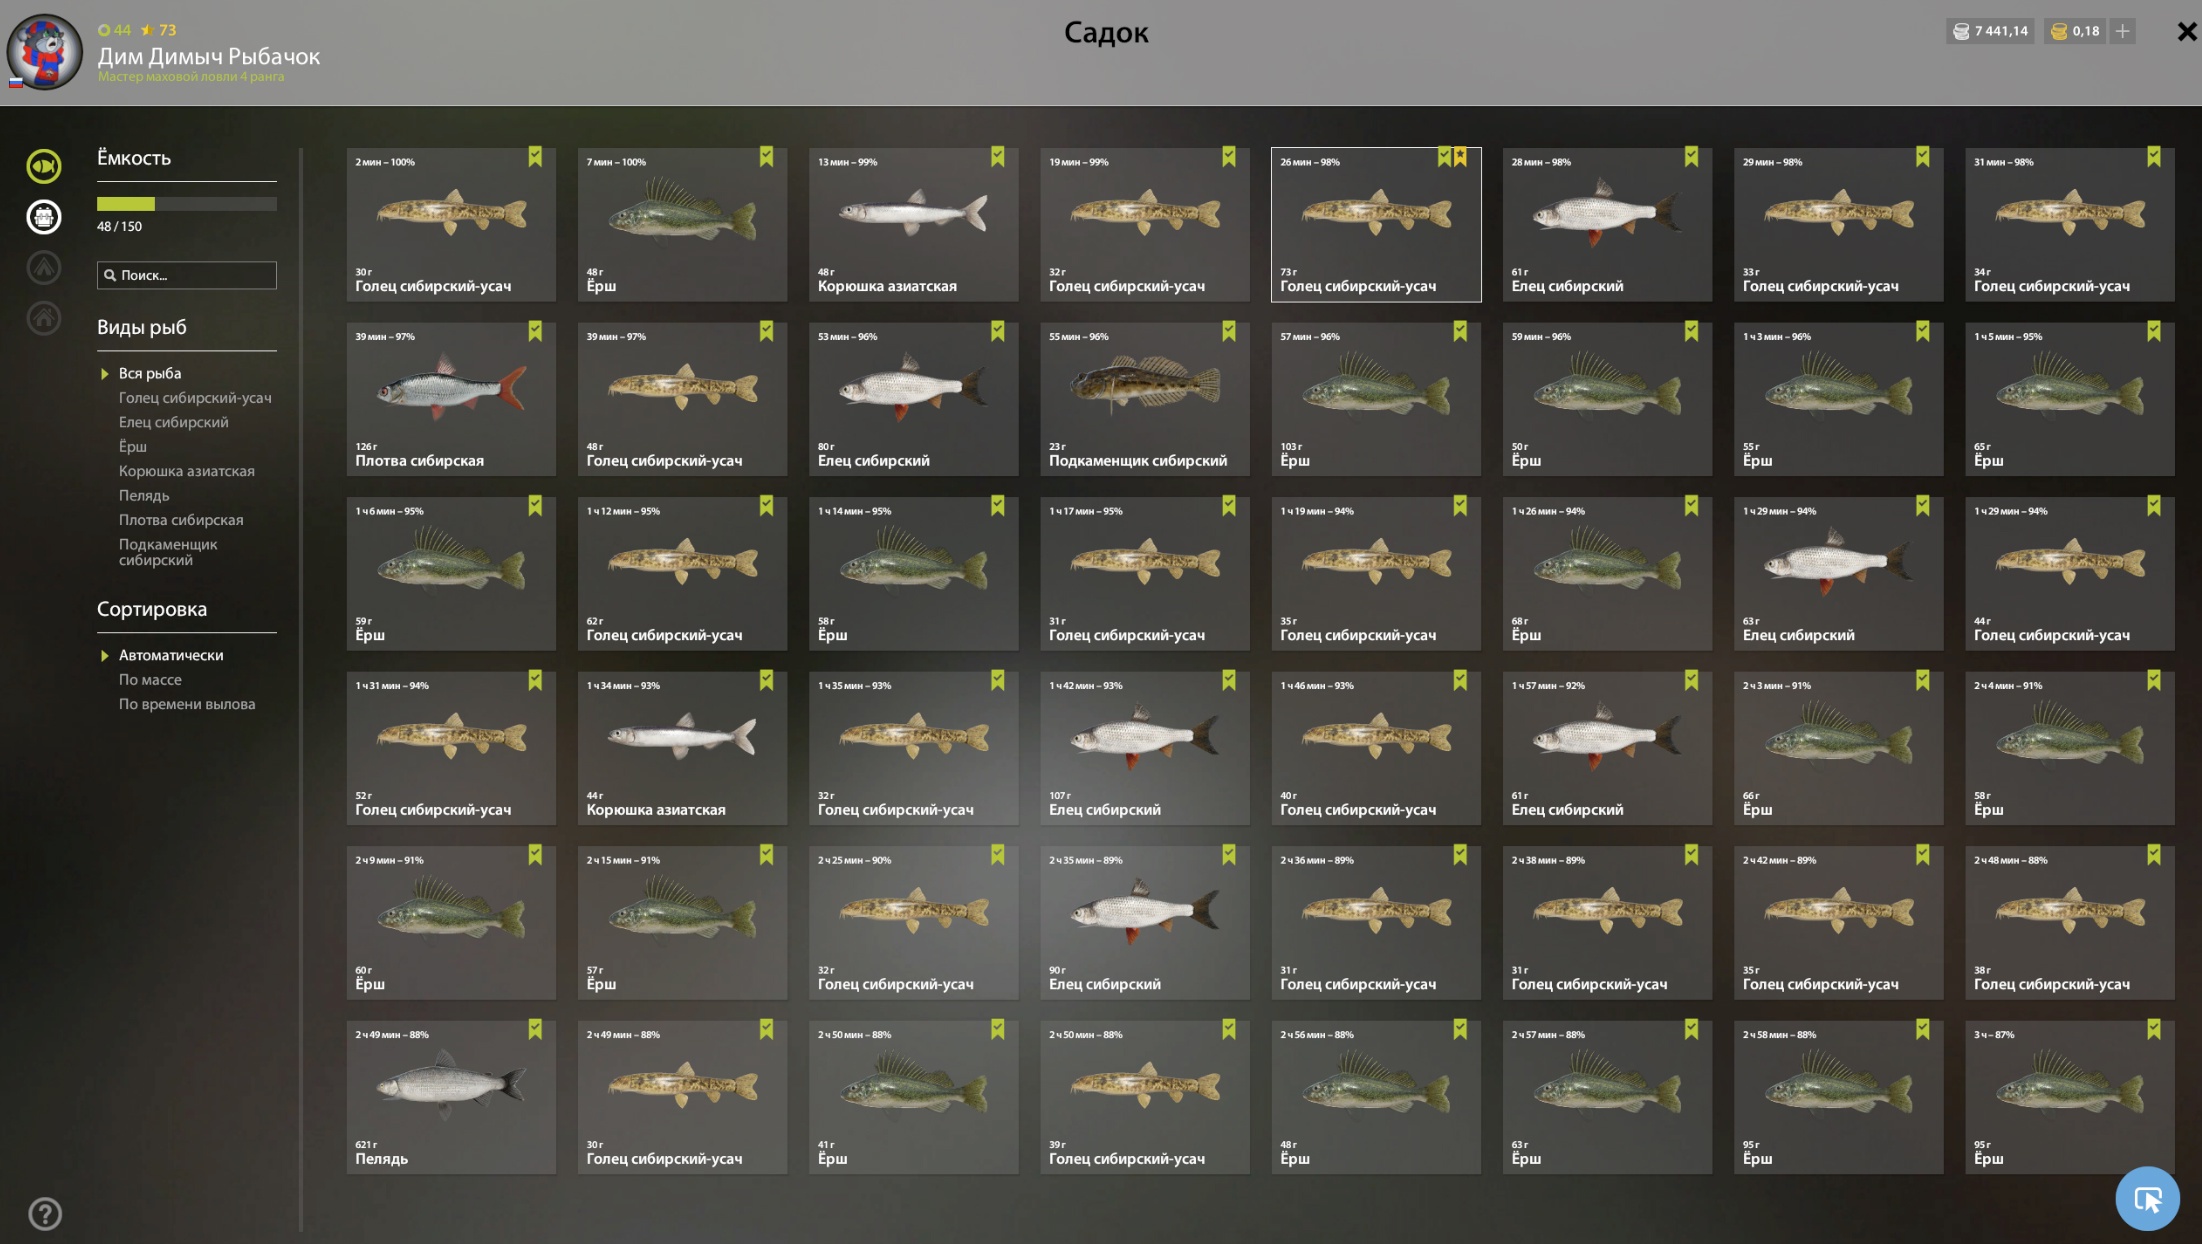This screenshot has height=1244, width=2202.
Task: Filter by Подкаменщик сибирский species
Action: tap(168, 552)
